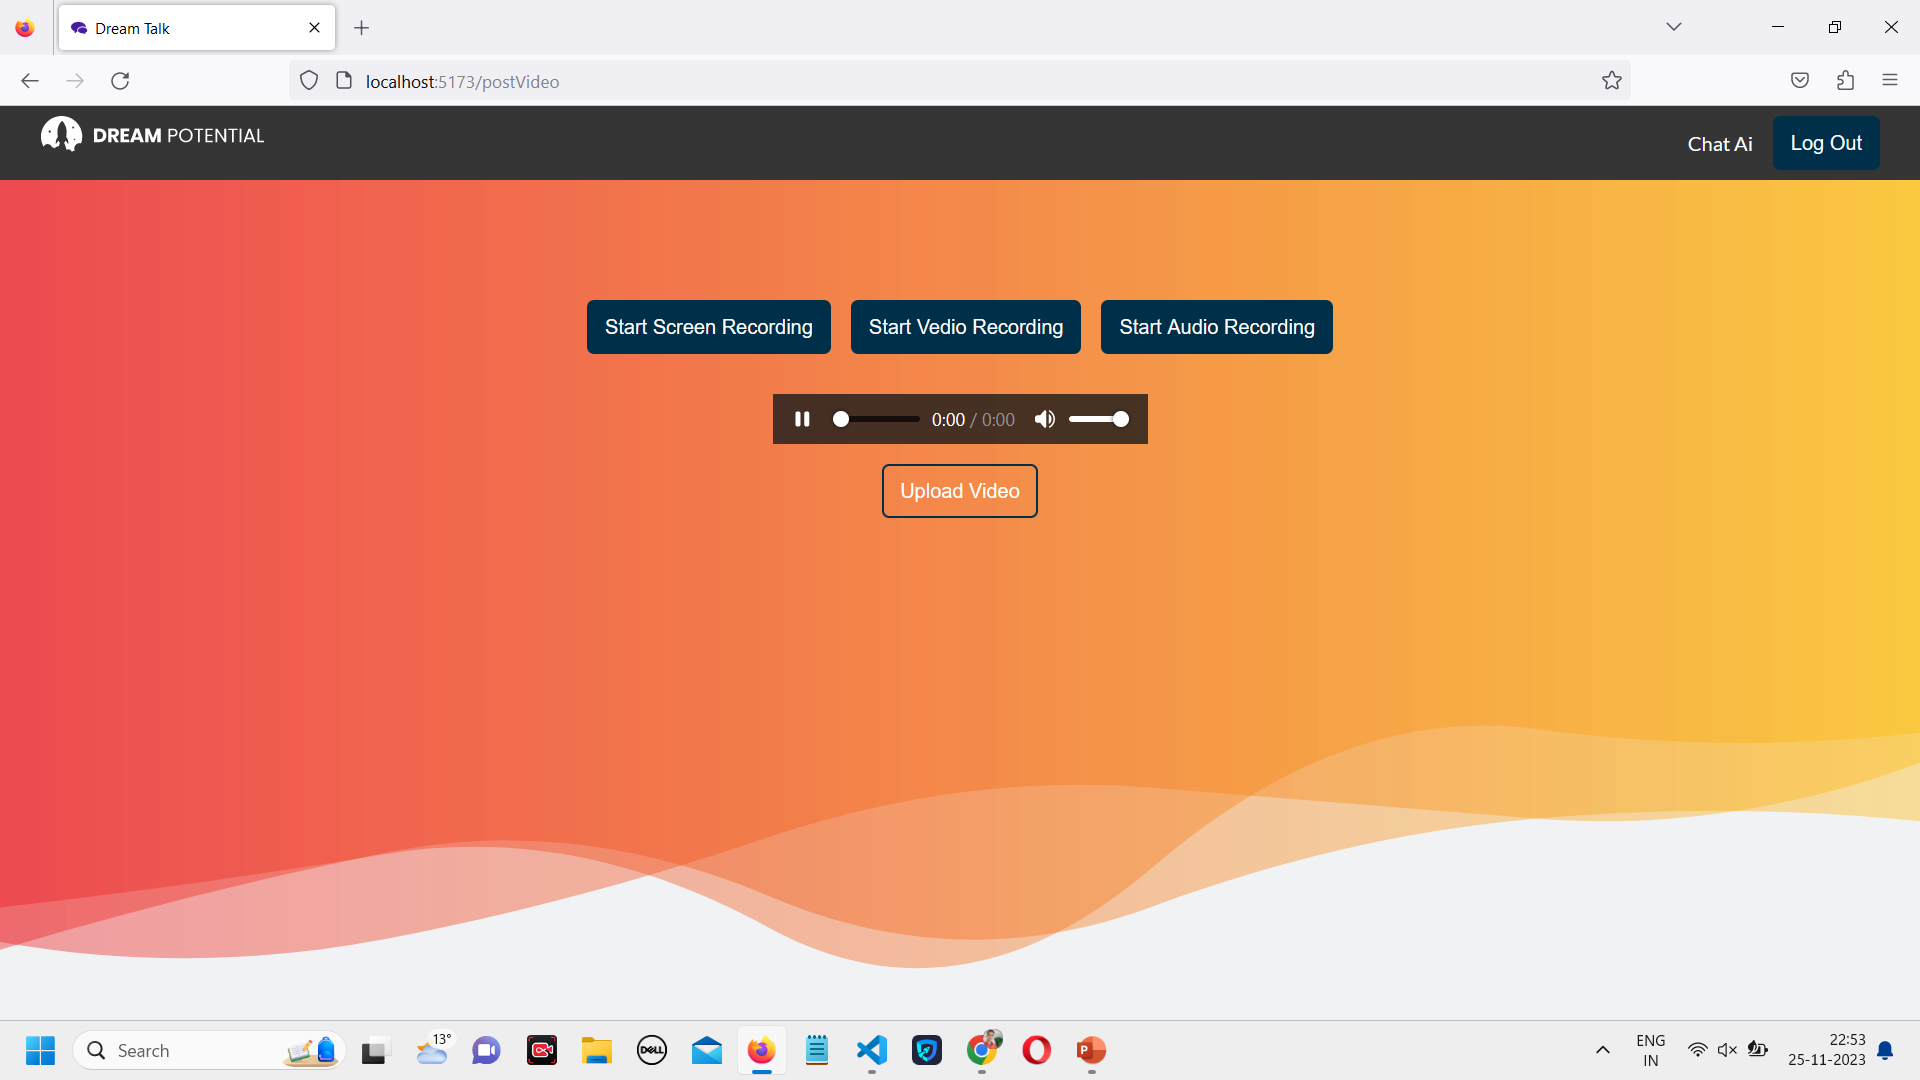
Task: Pause the audio player
Action: (x=802, y=419)
